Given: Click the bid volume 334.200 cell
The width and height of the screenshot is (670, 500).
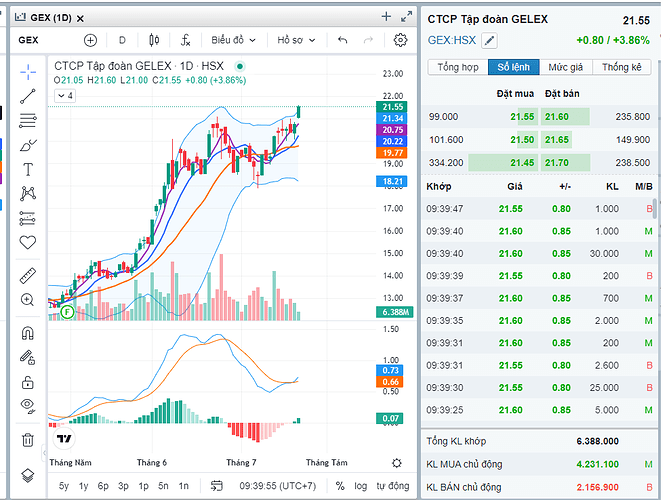Looking at the screenshot, I should (446, 163).
